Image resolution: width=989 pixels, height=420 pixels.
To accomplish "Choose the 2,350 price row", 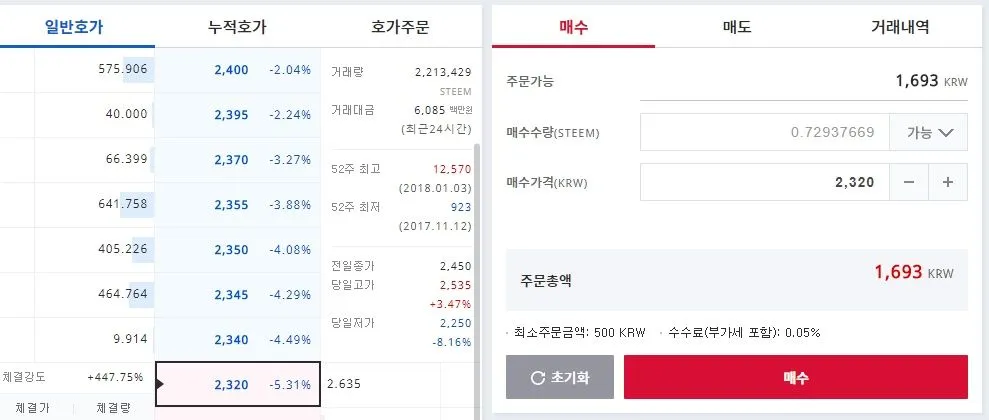I will 238,250.
